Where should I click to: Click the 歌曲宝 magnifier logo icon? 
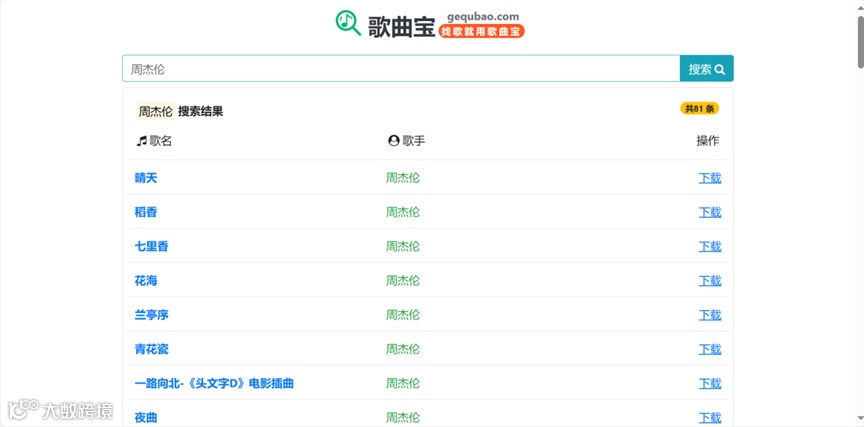[x=348, y=23]
